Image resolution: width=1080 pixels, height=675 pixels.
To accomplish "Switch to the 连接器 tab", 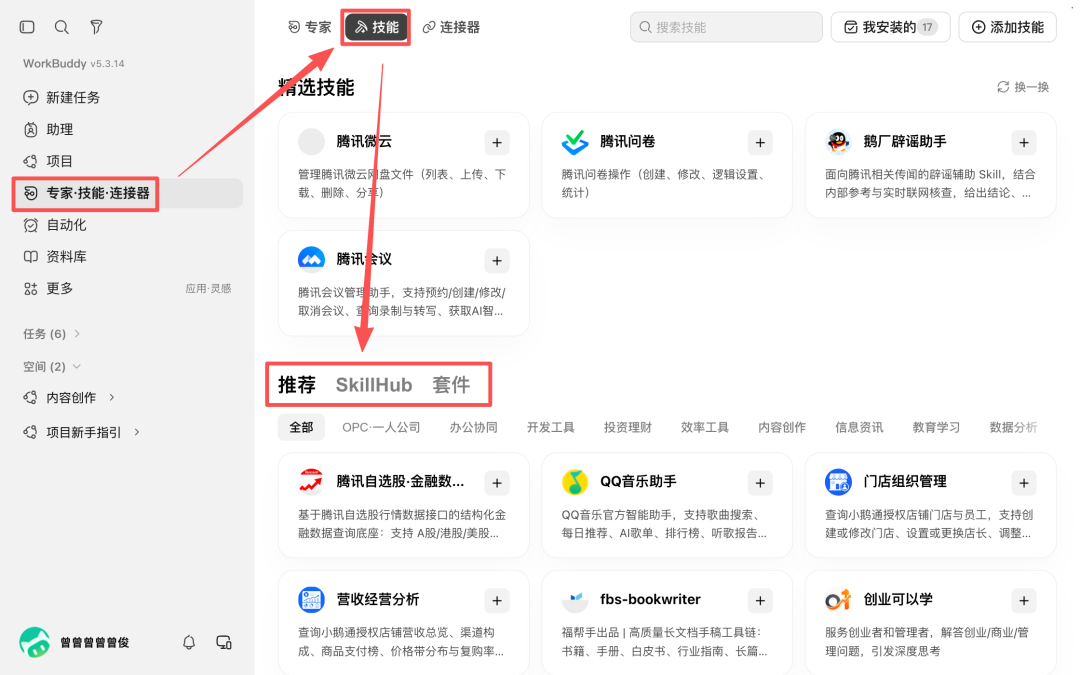I will tap(451, 27).
